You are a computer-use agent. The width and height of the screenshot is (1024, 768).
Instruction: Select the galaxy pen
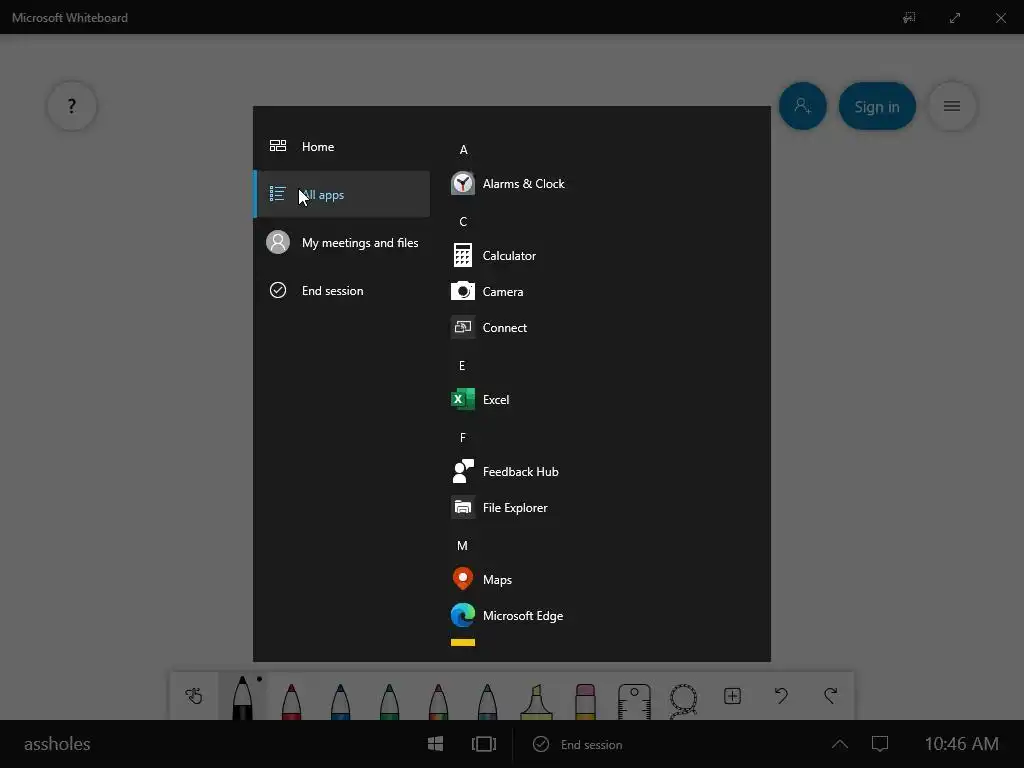[487, 701]
